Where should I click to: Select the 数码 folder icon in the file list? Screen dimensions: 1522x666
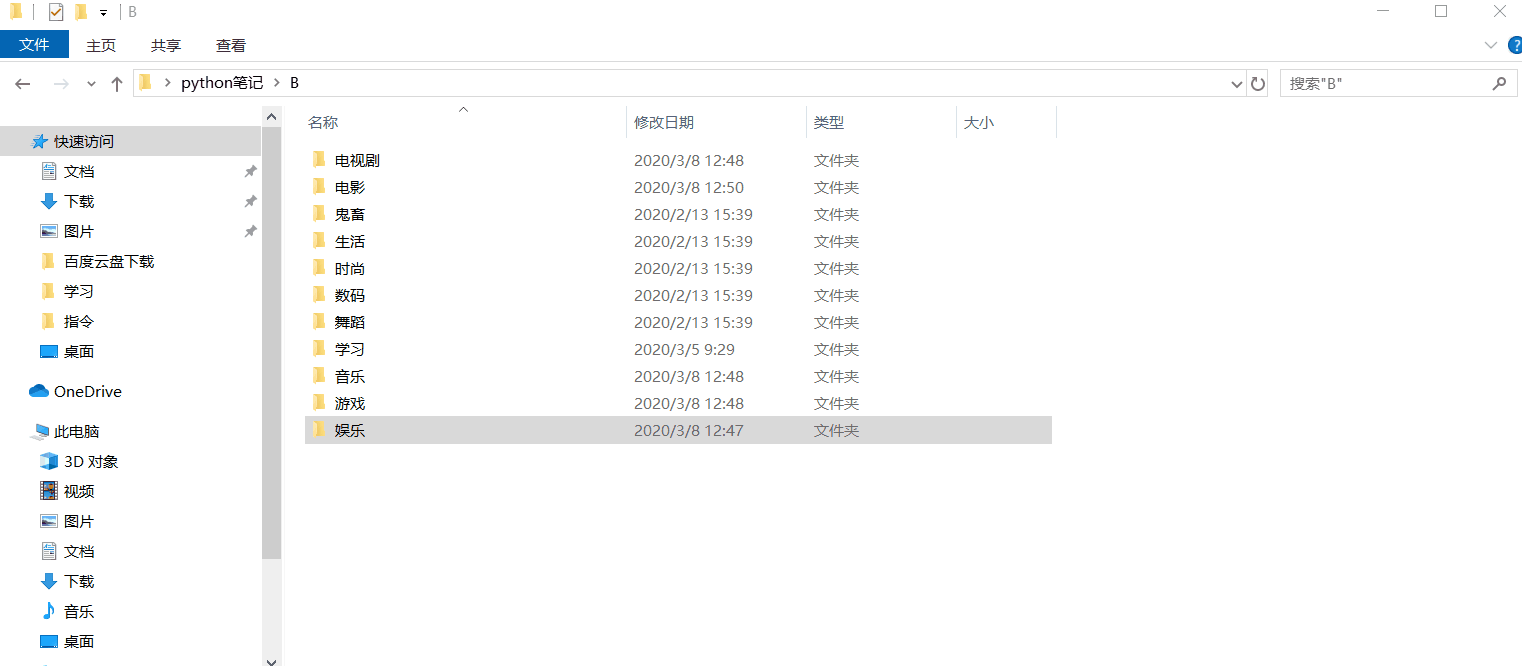click(319, 294)
